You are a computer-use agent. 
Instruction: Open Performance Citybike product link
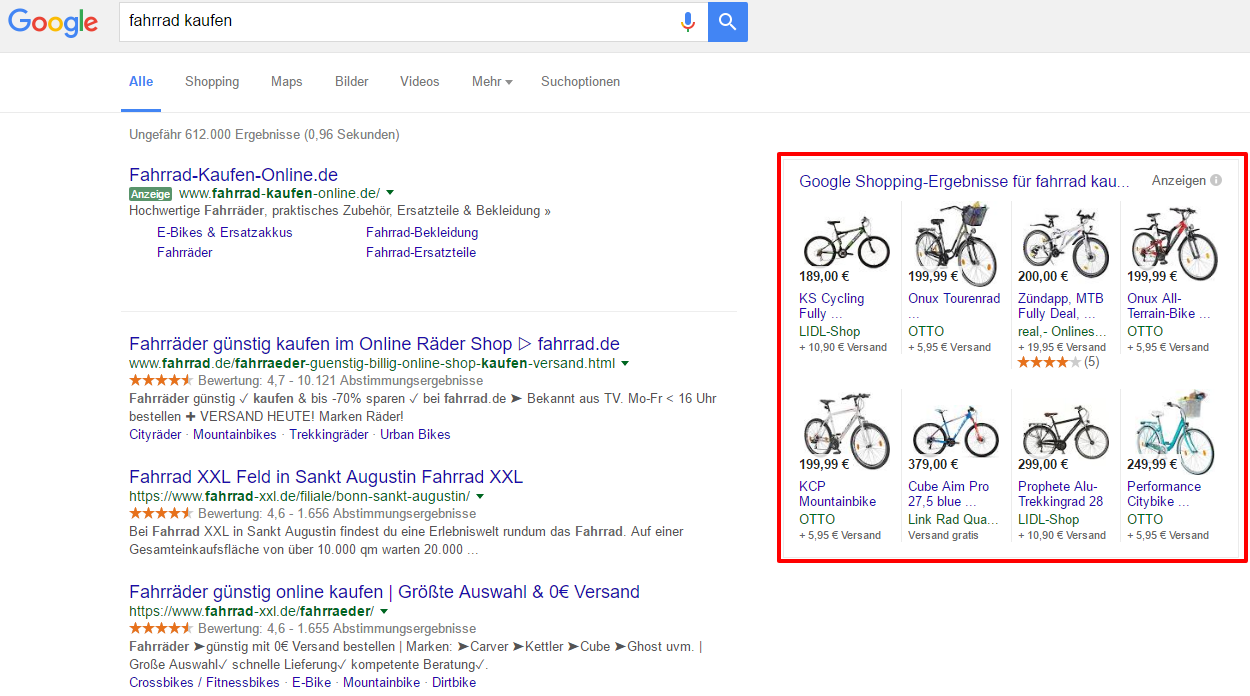tap(1164, 494)
